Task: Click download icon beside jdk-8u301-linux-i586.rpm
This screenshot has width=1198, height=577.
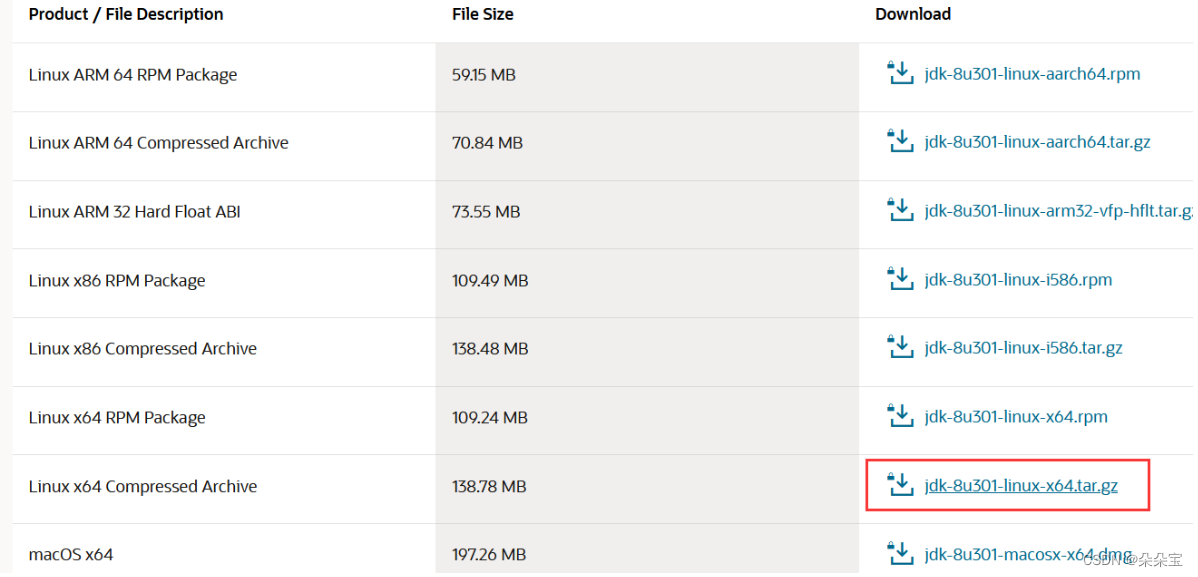Action: [x=900, y=279]
